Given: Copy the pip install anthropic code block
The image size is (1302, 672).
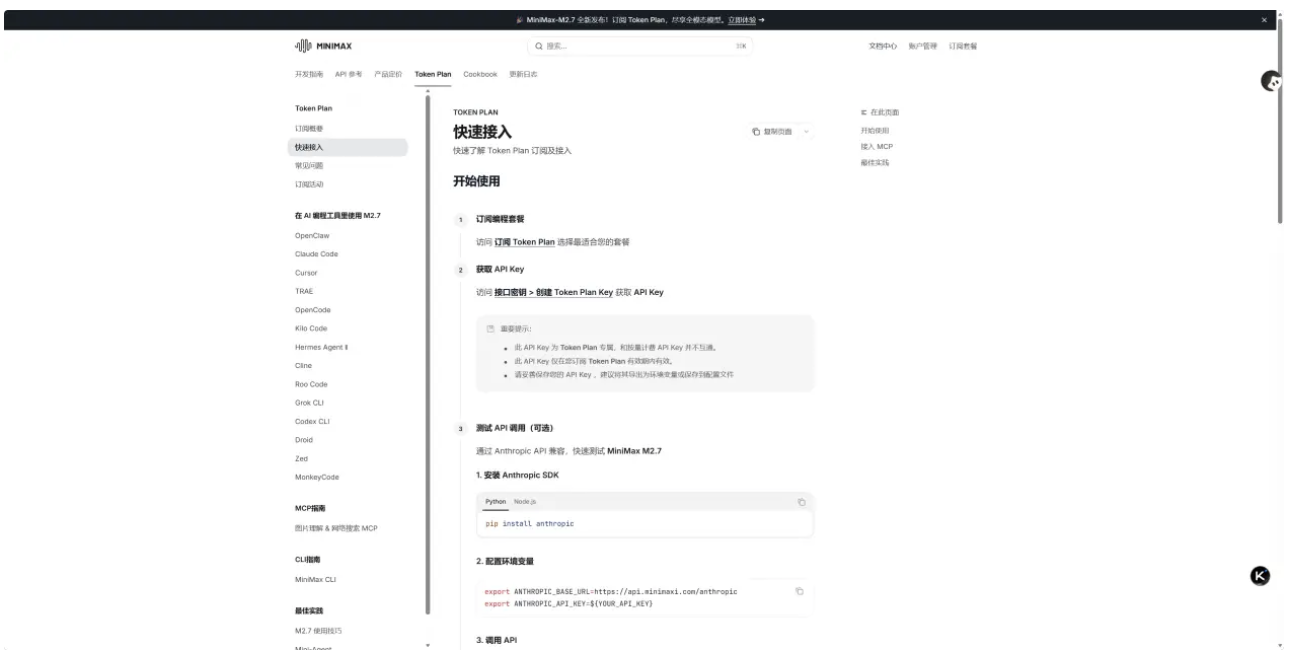Looking at the screenshot, I should [x=801, y=502].
